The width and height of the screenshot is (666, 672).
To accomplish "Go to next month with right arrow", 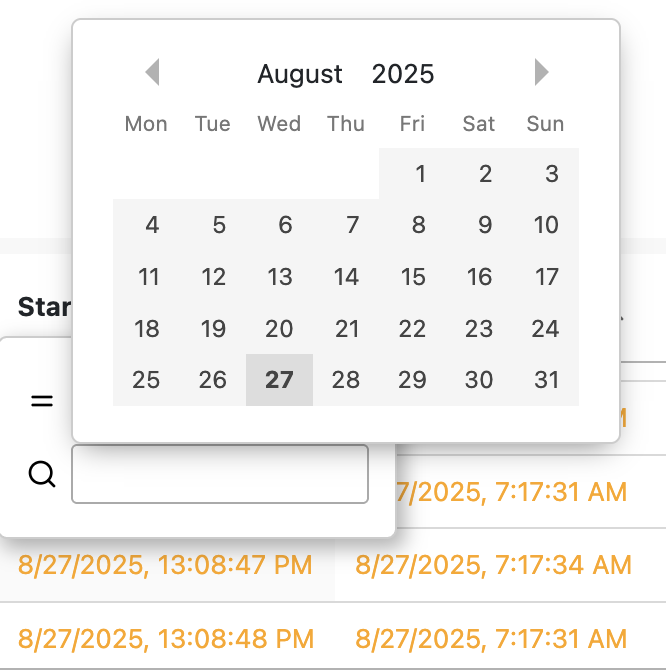I will (x=542, y=72).
